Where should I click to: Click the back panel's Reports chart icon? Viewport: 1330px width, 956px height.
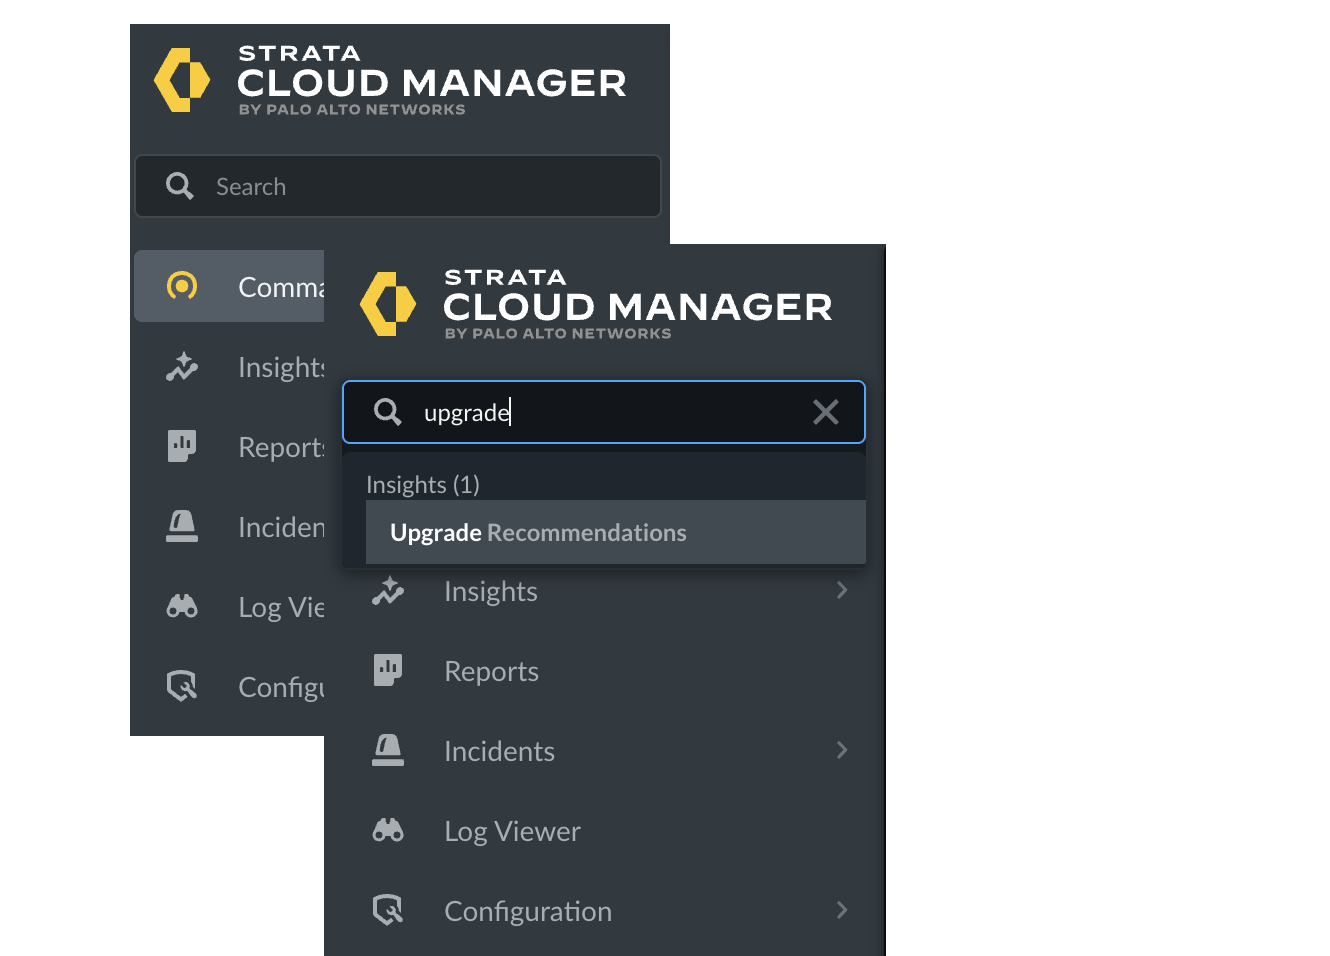pyautogui.click(x=182, y=446)
